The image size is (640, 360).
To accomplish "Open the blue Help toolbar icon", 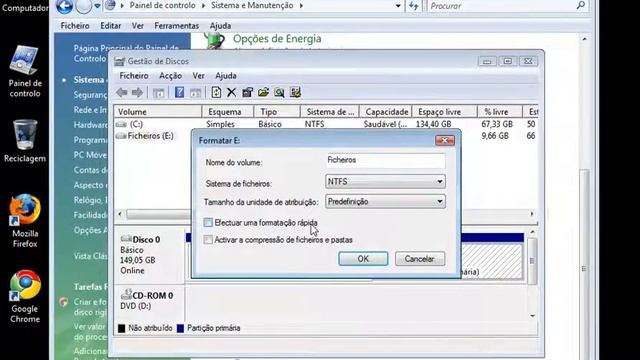I will [179, 92].
